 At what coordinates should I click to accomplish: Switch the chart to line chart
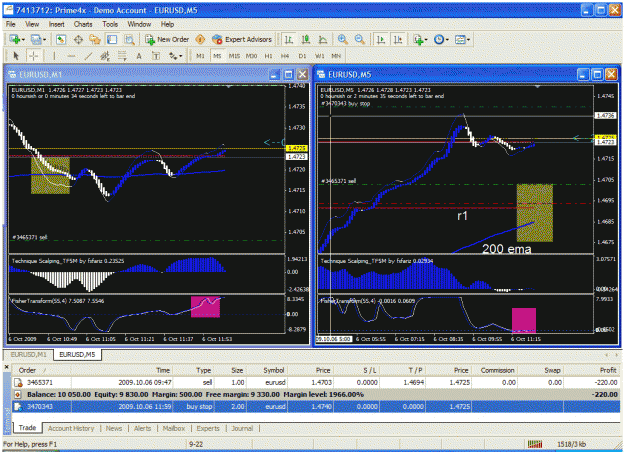[x=322, y=39]
